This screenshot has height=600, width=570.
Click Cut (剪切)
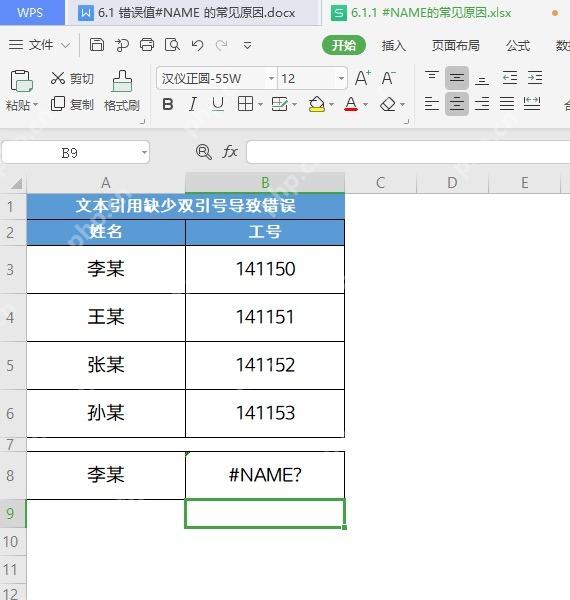coord(72,78)
